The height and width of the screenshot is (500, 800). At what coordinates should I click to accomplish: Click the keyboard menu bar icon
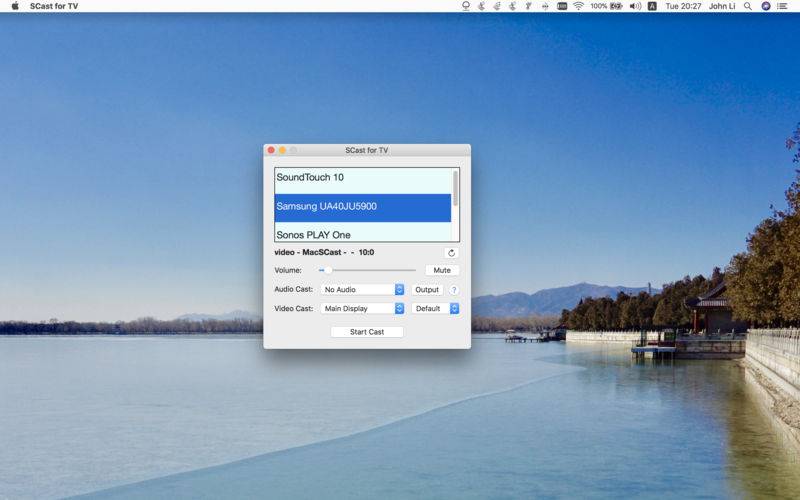[x=562, y=6]
